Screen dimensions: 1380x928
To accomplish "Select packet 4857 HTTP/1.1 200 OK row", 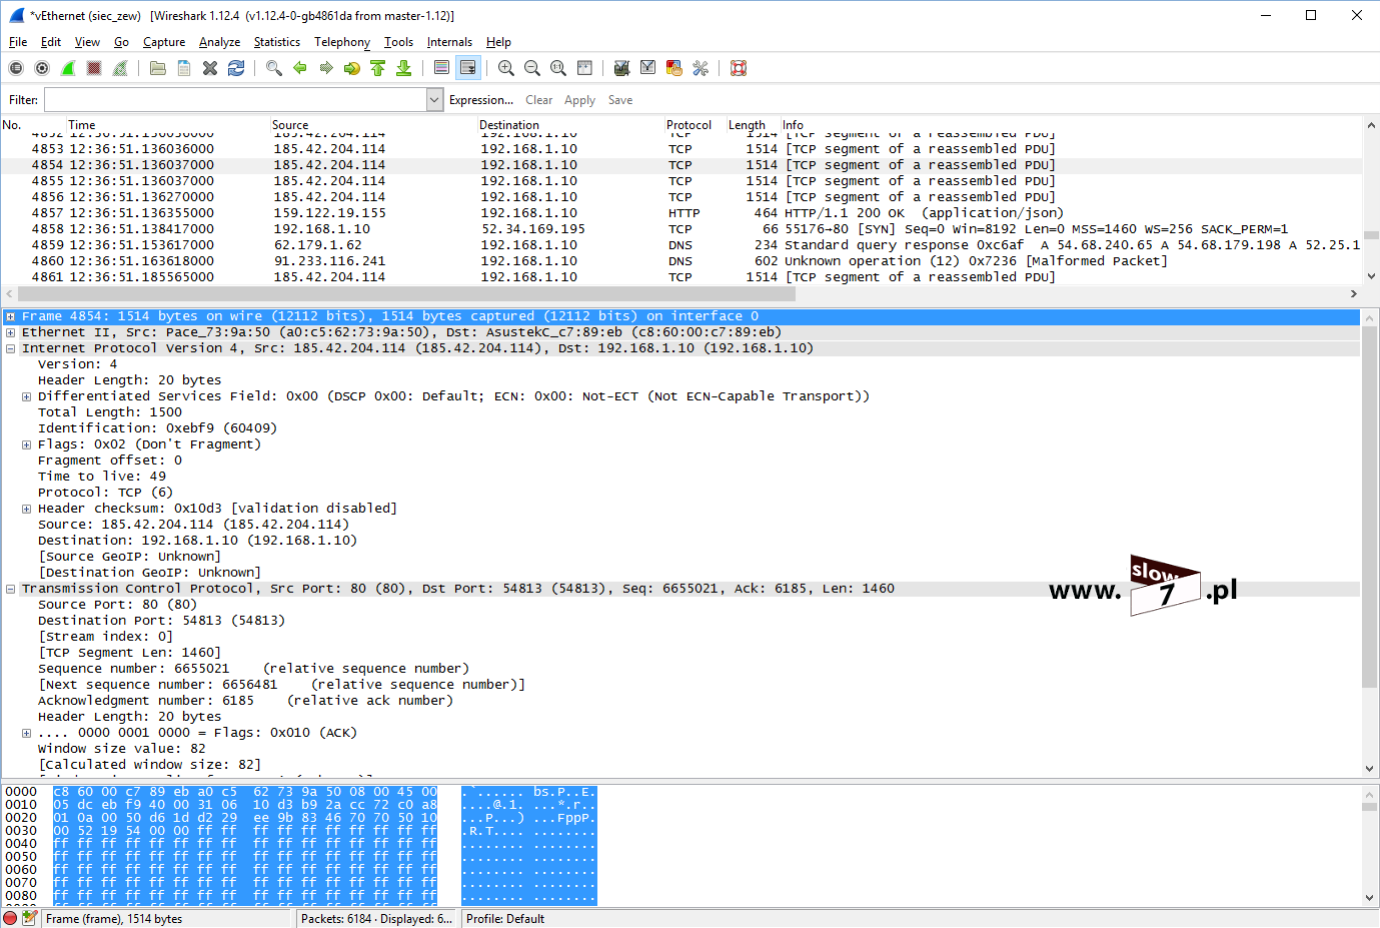I will [x=681, y=213].
